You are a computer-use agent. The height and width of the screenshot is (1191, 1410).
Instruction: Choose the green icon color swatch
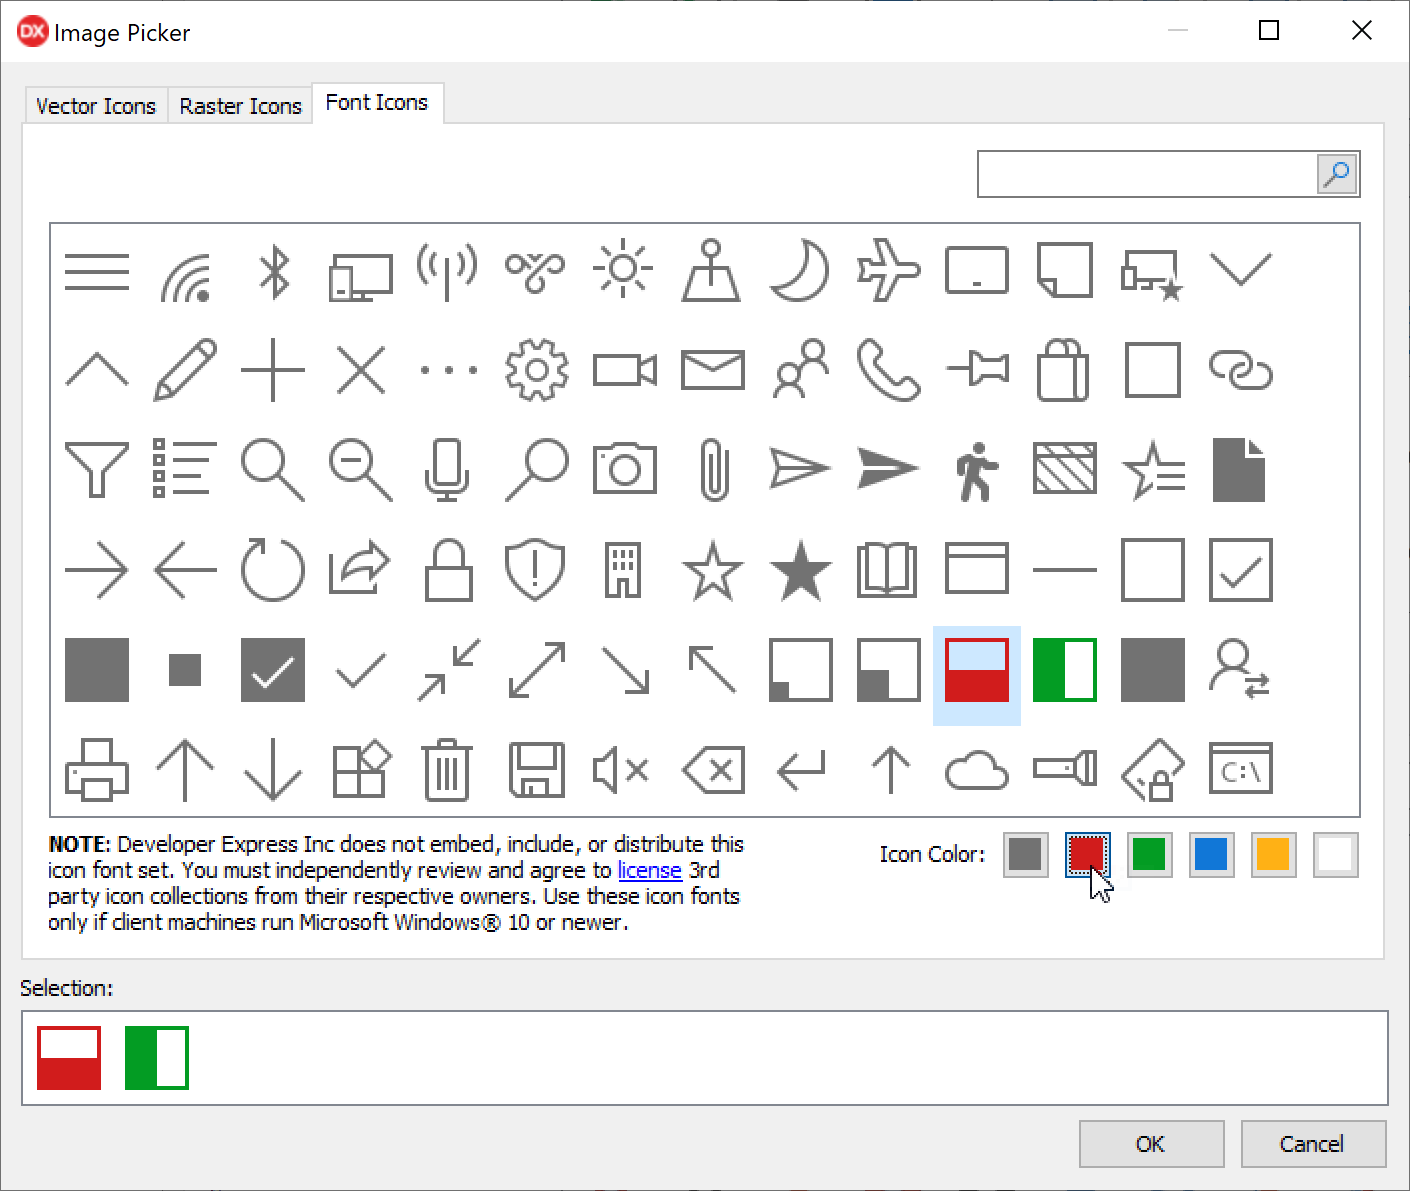tap(1149, 855)
